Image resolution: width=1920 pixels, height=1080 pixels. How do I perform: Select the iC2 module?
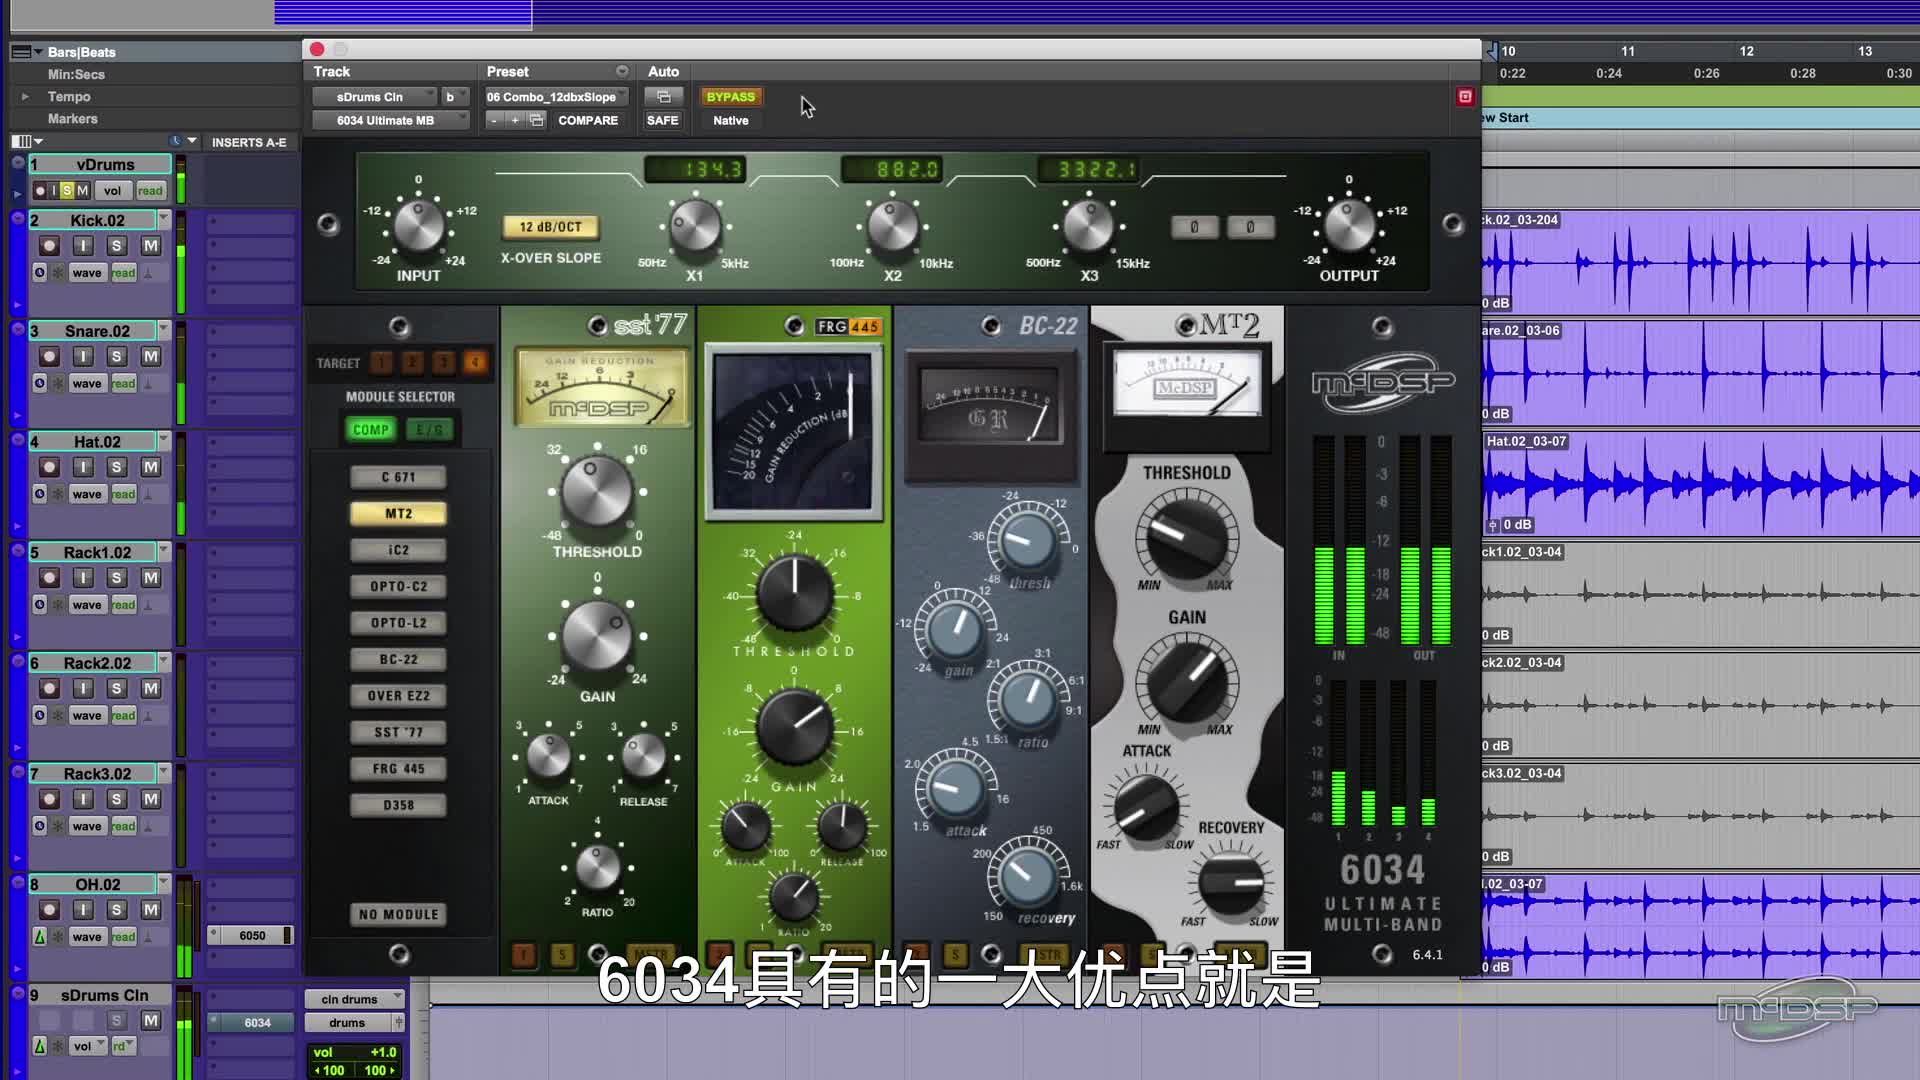click(398, 550)
